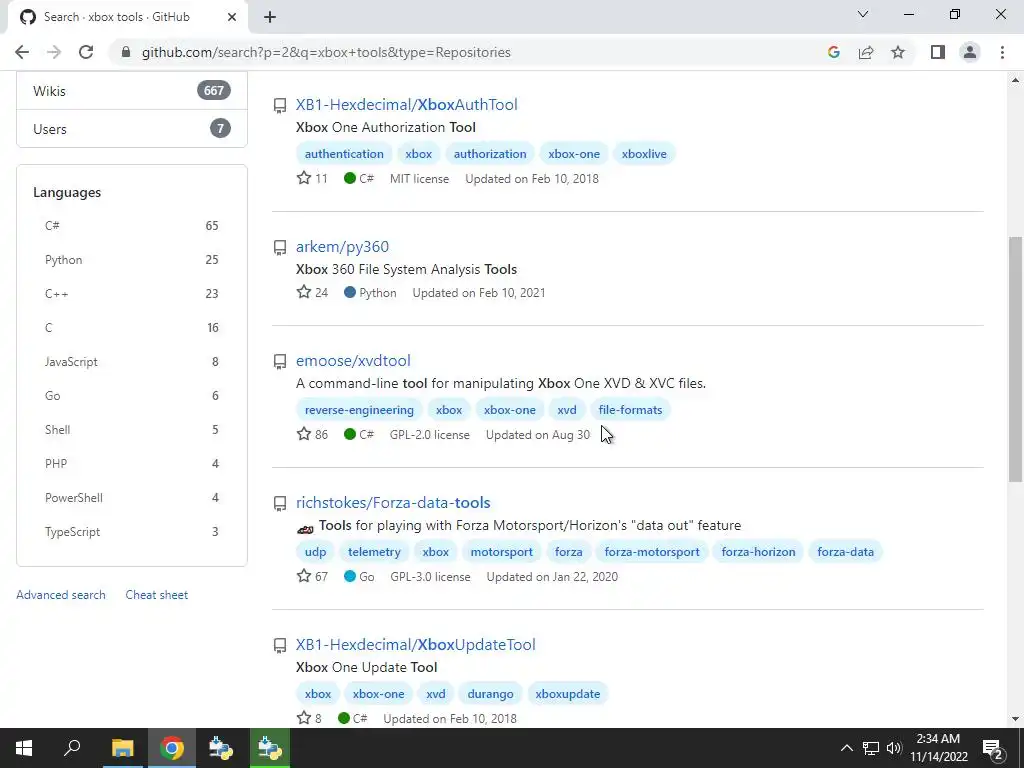Filter results by TypeScript language
Image resolution: width=1024 pixels, height=768 pixels.
pos(132,531)
